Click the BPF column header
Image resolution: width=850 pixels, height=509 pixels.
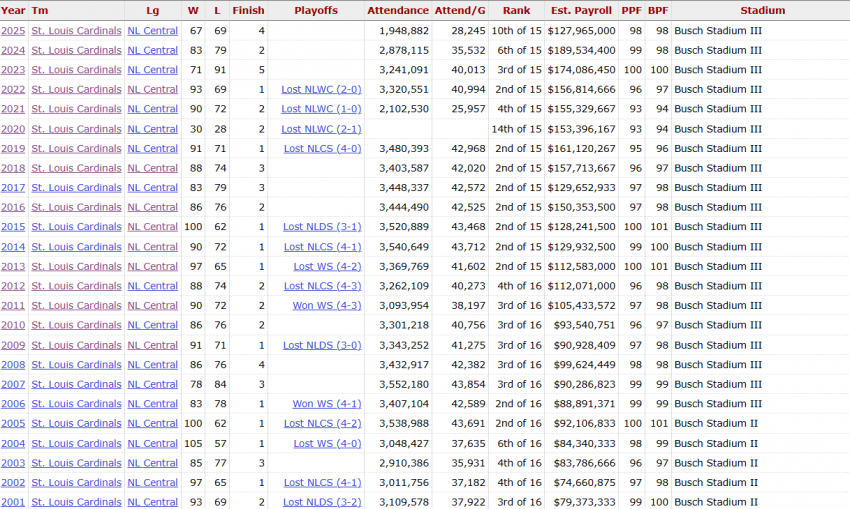tap(658, 10)
